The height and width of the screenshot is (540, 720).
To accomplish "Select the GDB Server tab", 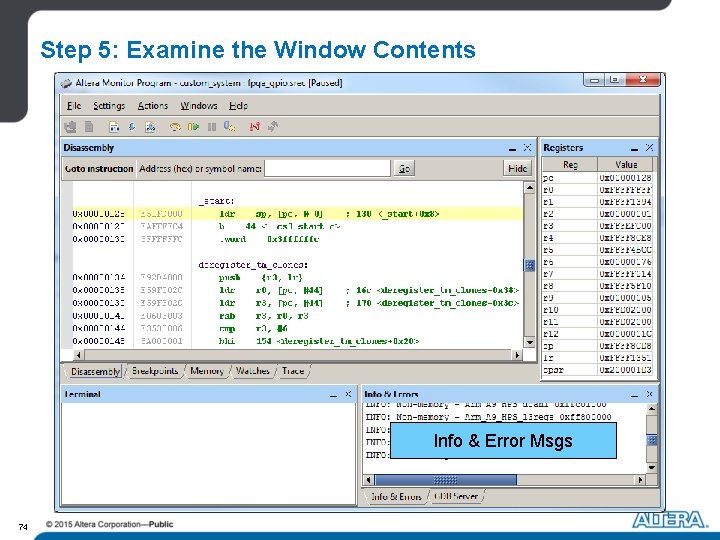I will click(x=456, y=496).
